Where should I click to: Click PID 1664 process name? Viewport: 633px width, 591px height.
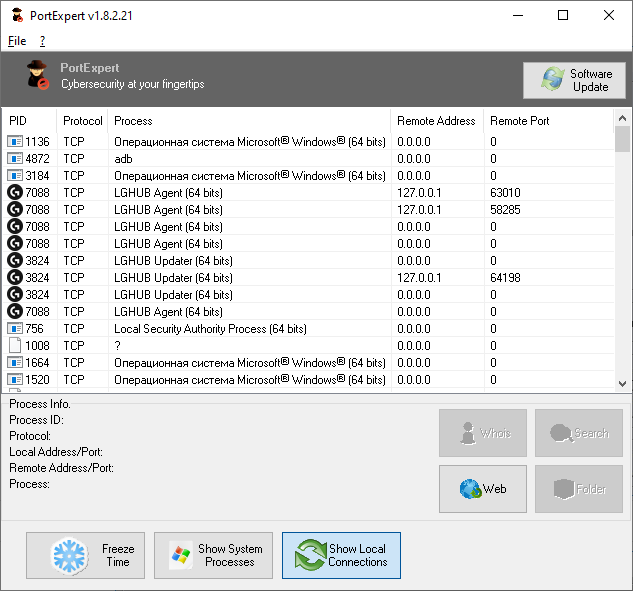250,363
